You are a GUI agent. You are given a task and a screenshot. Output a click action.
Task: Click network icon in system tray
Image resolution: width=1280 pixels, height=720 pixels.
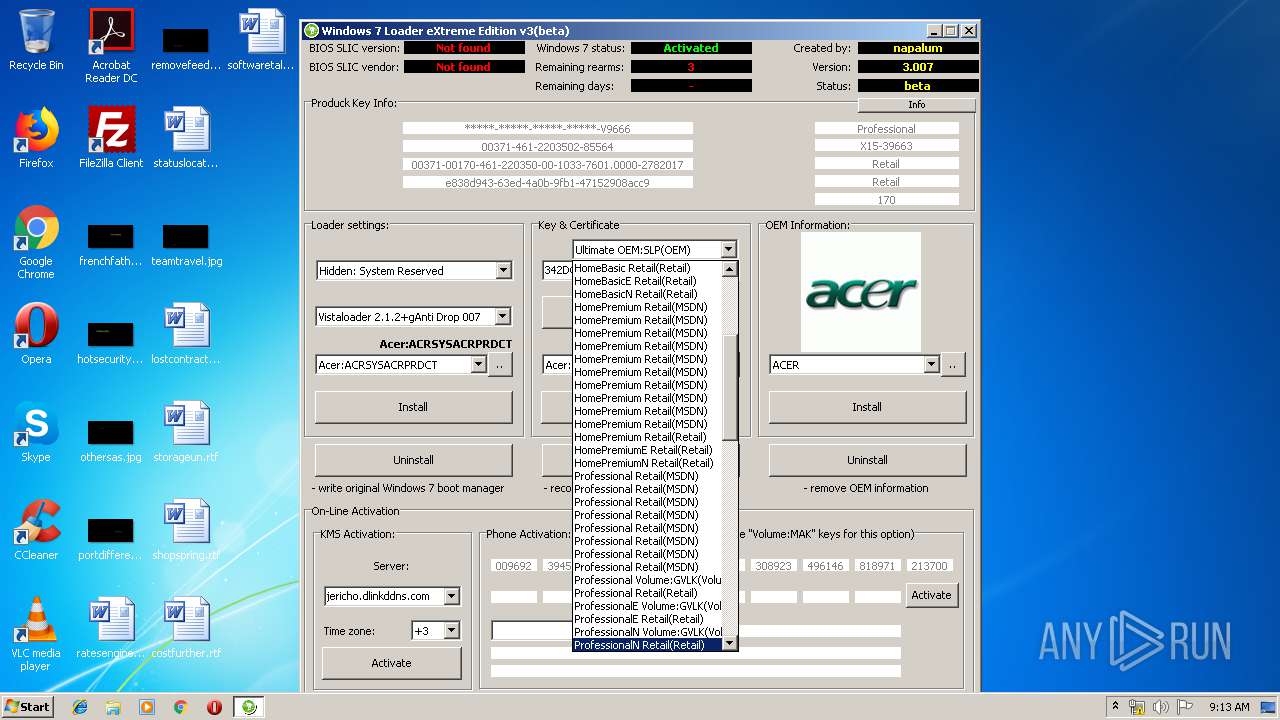coord(1138,707)
